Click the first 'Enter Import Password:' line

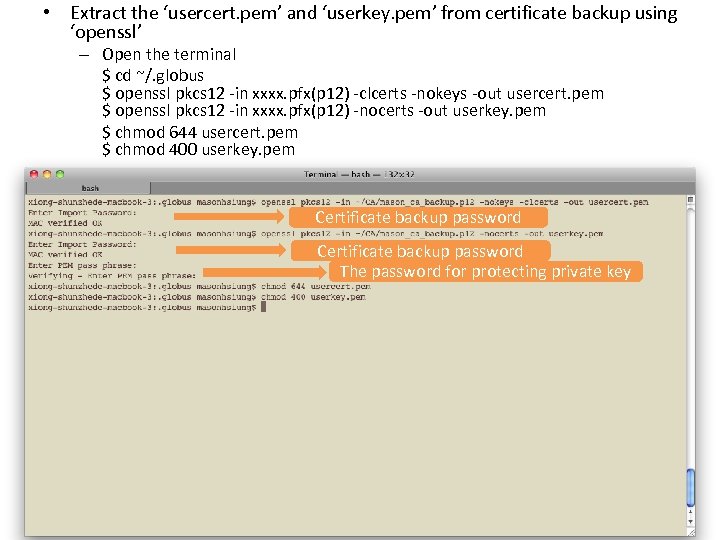click(82, 213)
